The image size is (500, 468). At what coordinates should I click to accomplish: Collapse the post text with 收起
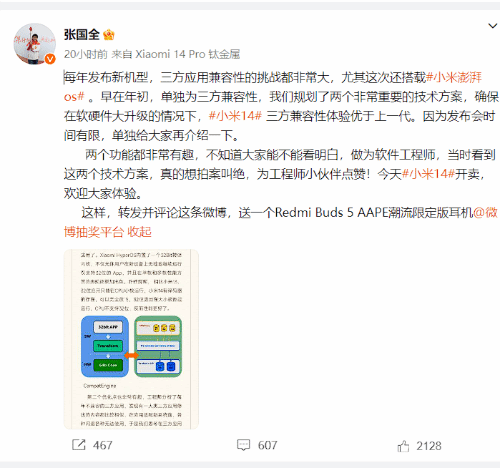point(140,232)
